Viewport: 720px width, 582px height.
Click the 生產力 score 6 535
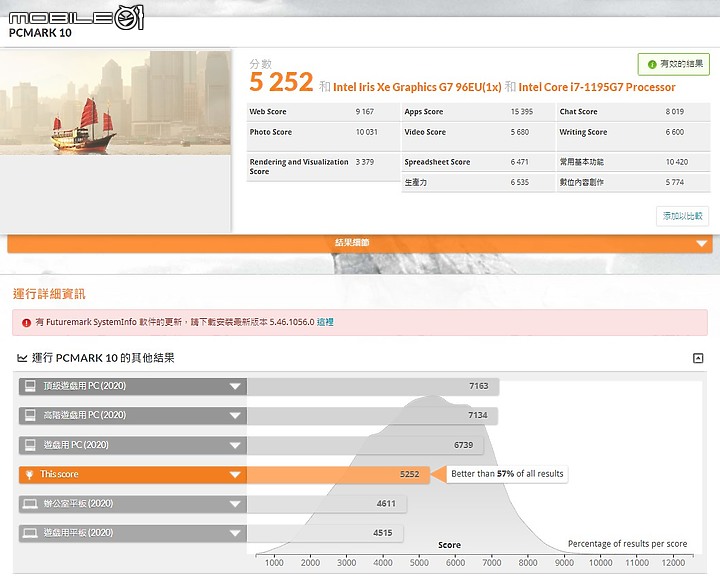pyautogui.click(x=520, y=182)
